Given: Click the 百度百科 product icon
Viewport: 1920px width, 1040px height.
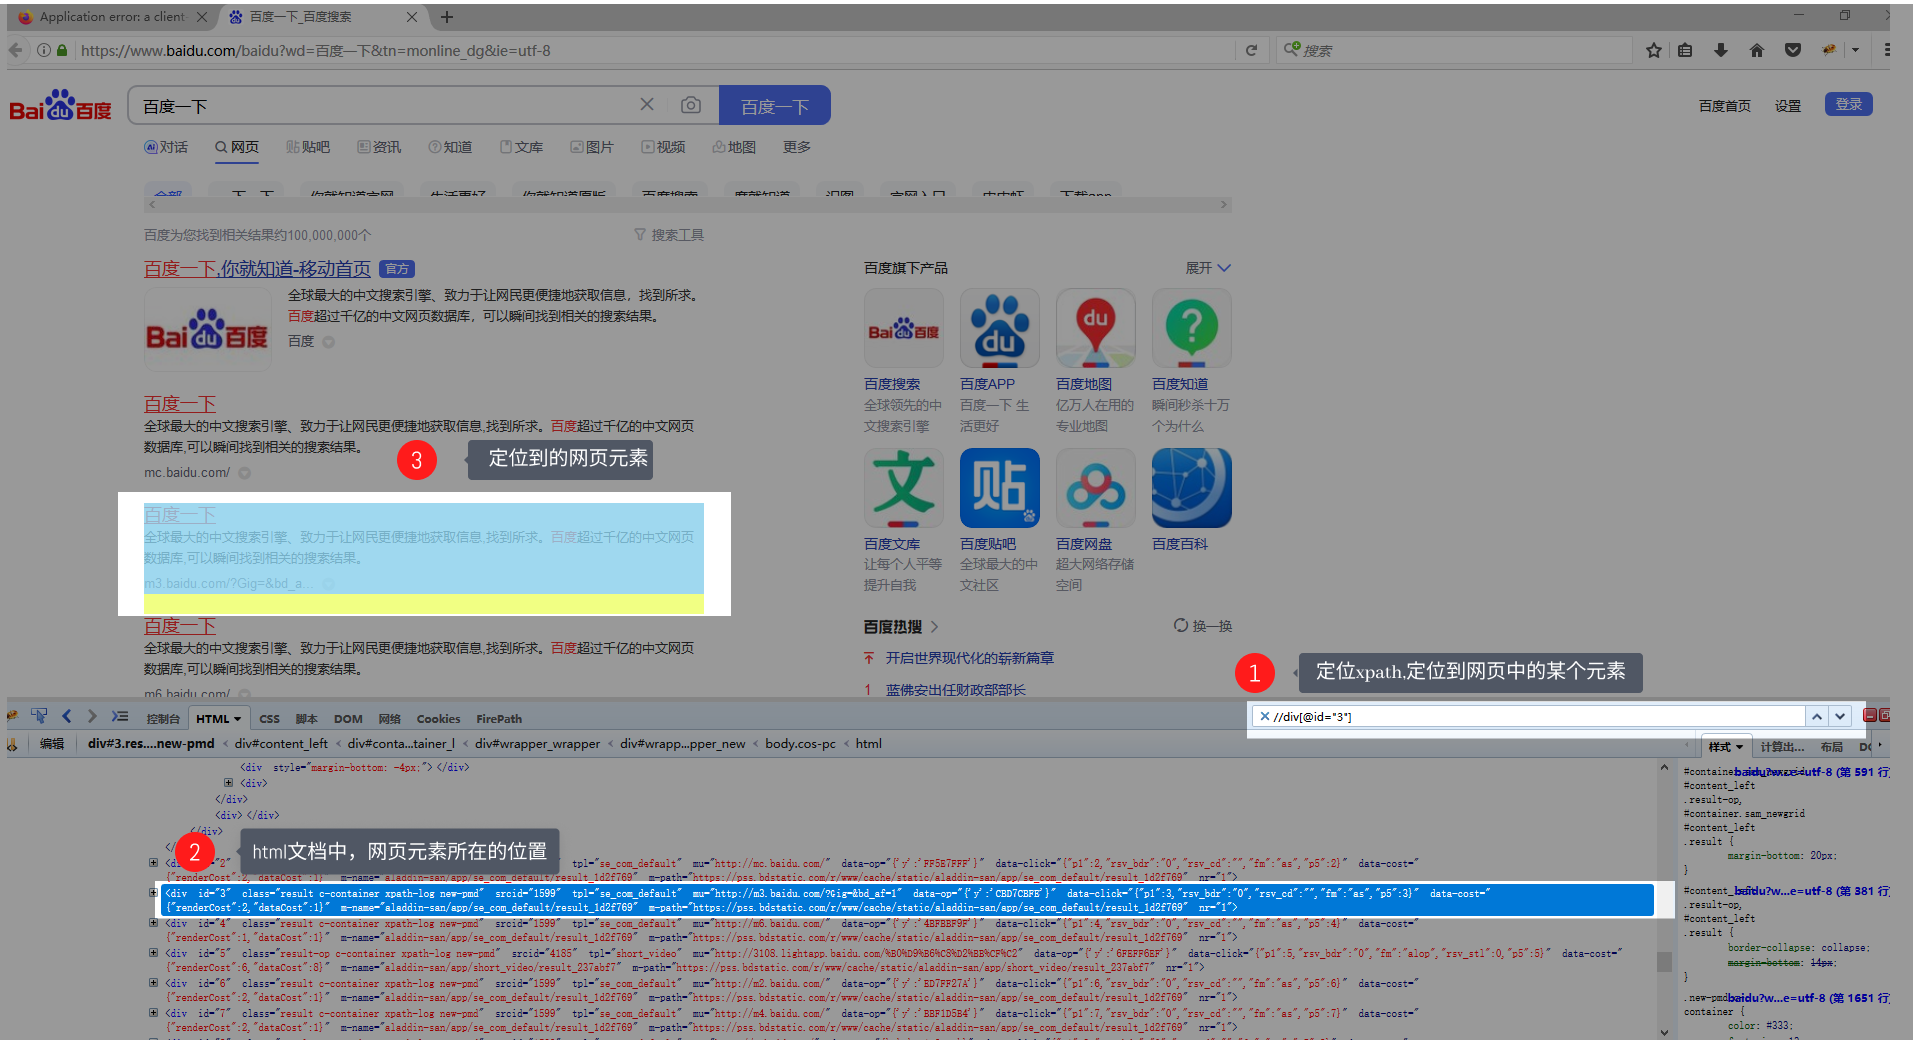Looking at the screenshot, I should tap(1191, 487).
